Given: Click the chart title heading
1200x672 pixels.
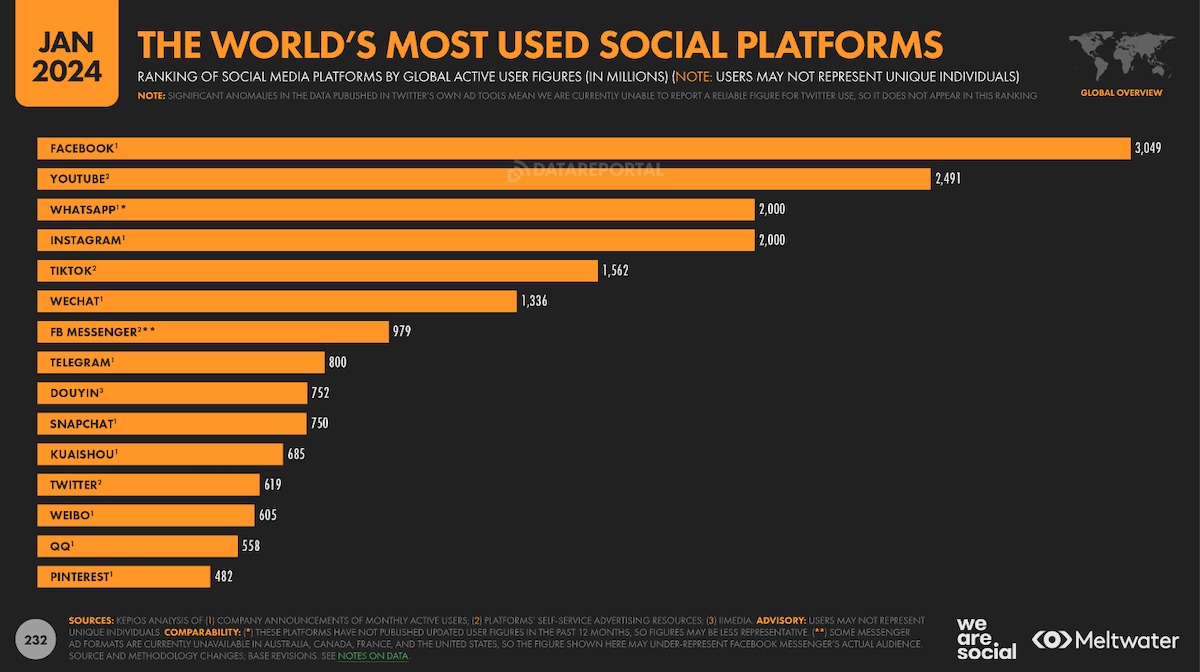Looking at the screenshot, I should coord(540,45).
